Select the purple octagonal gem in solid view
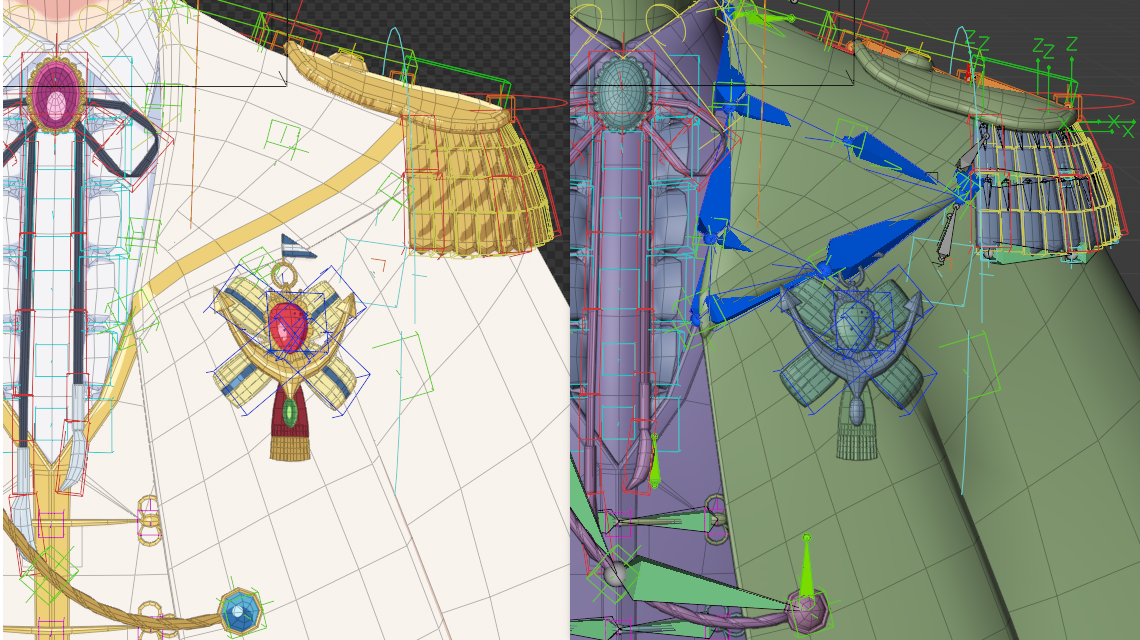This screenshot has height=640, width=1140. (x=807, y=609)
